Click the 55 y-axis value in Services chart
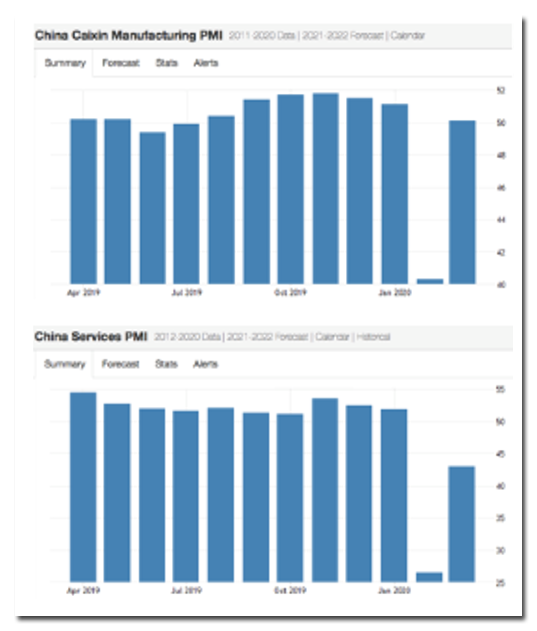 [x=500, y=390]
